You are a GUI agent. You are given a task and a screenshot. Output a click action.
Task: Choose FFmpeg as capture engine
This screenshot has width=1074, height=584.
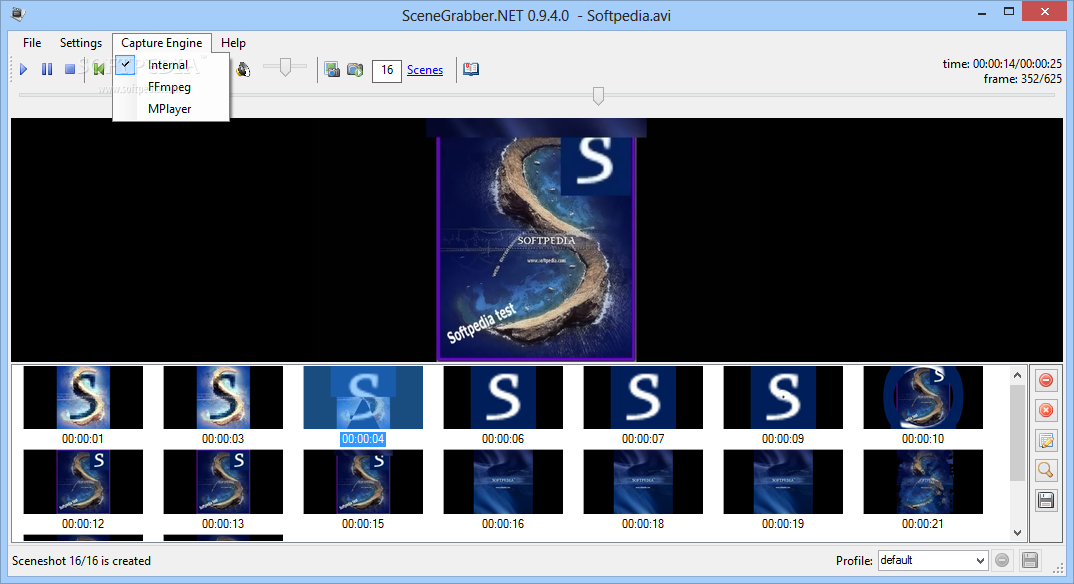click(171, 87)
